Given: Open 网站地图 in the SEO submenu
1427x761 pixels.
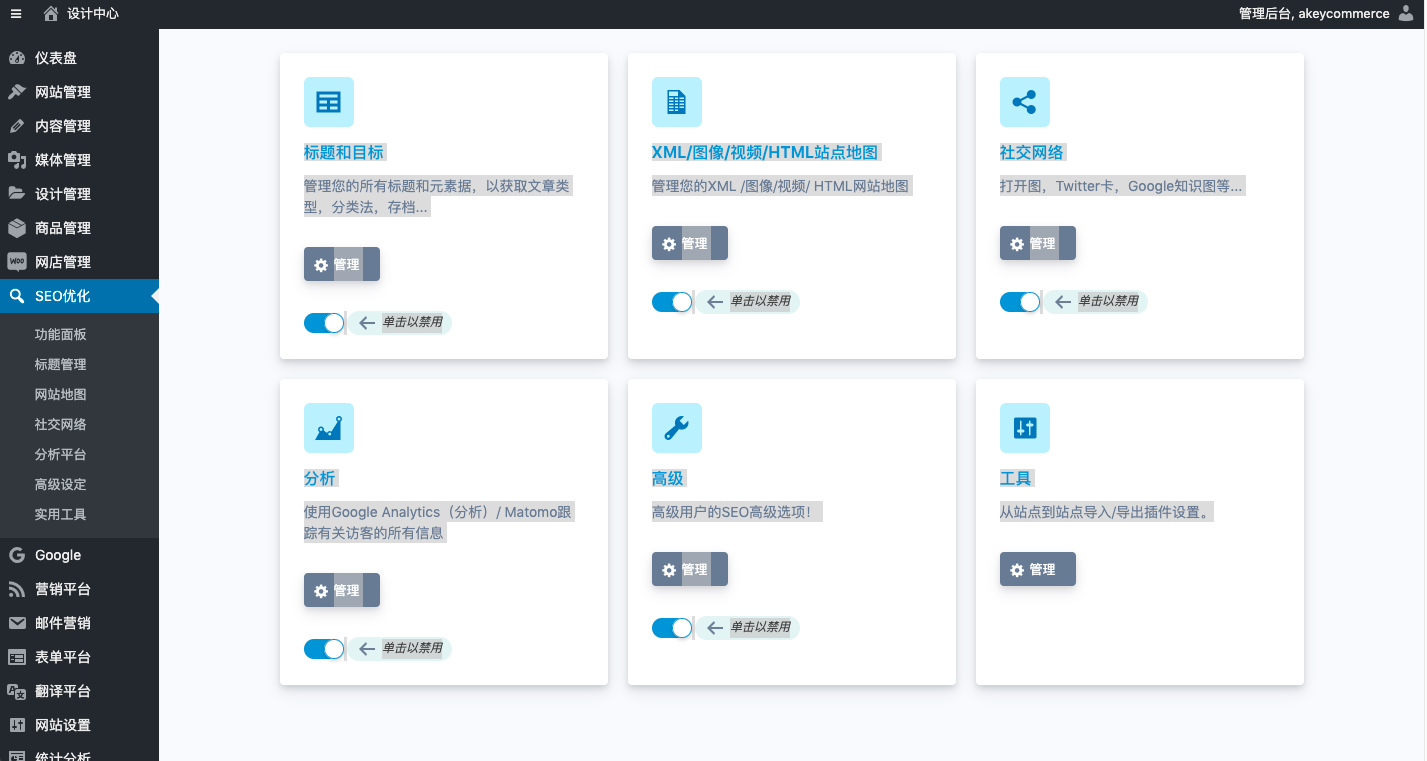Looking at the screenshot, I should pyautogui.click(x=60, y=395).
